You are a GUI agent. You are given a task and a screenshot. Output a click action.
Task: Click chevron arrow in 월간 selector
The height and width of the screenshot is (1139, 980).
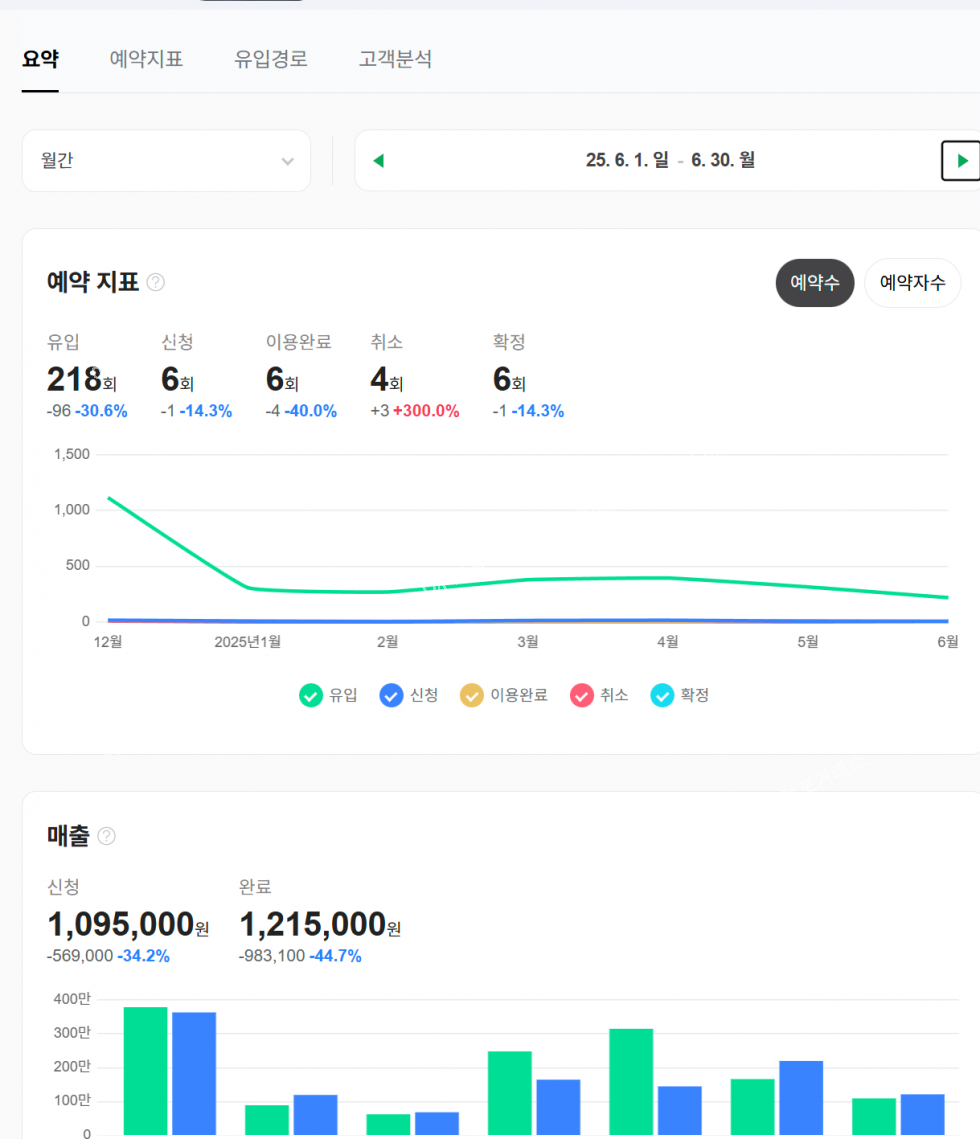[x=287, y=162]
